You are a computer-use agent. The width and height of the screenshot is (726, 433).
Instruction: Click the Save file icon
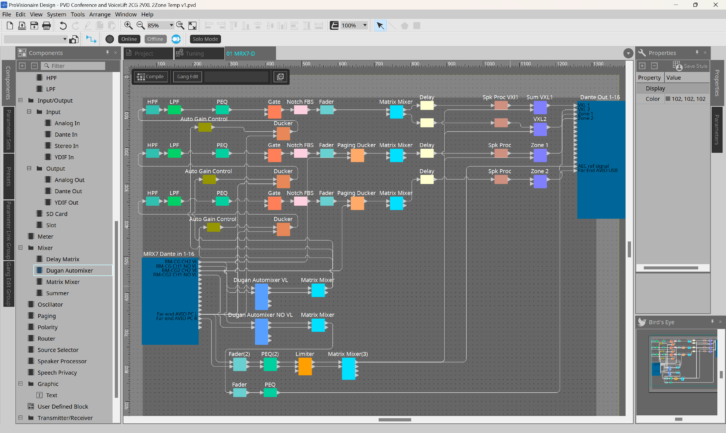(x=34, y=25)
